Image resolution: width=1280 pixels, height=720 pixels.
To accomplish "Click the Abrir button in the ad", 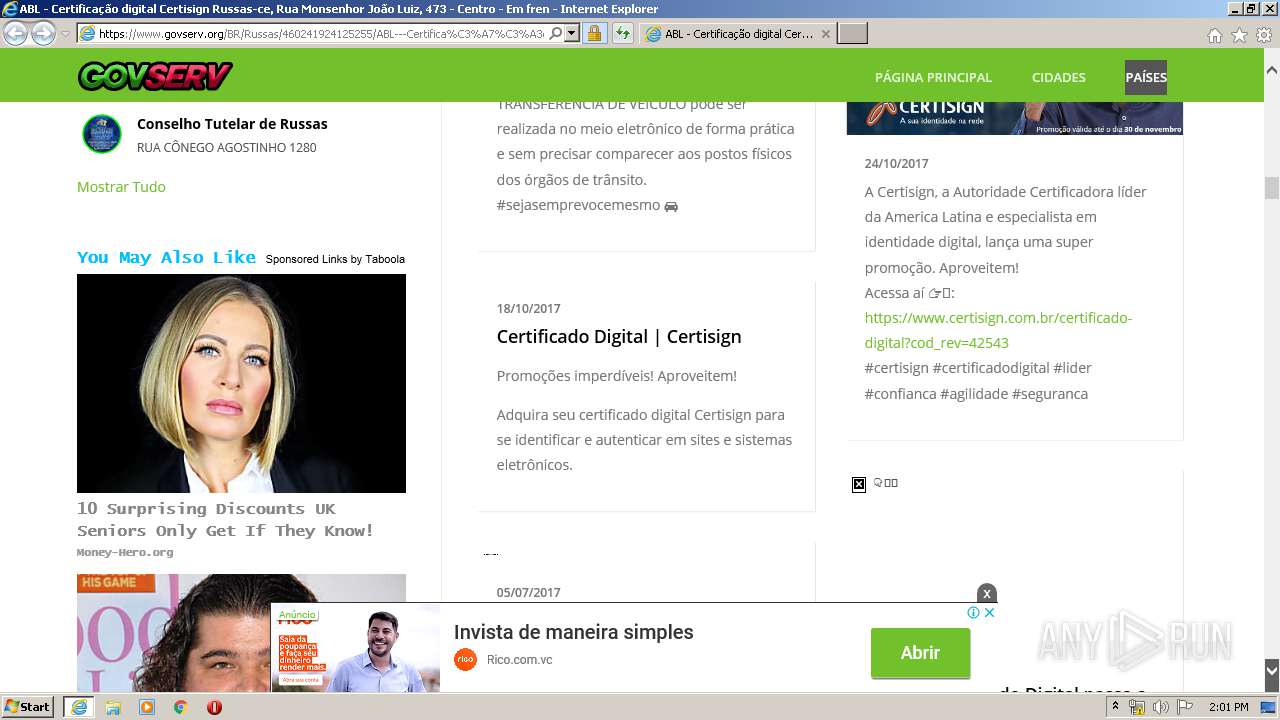I will click(920, 653).
